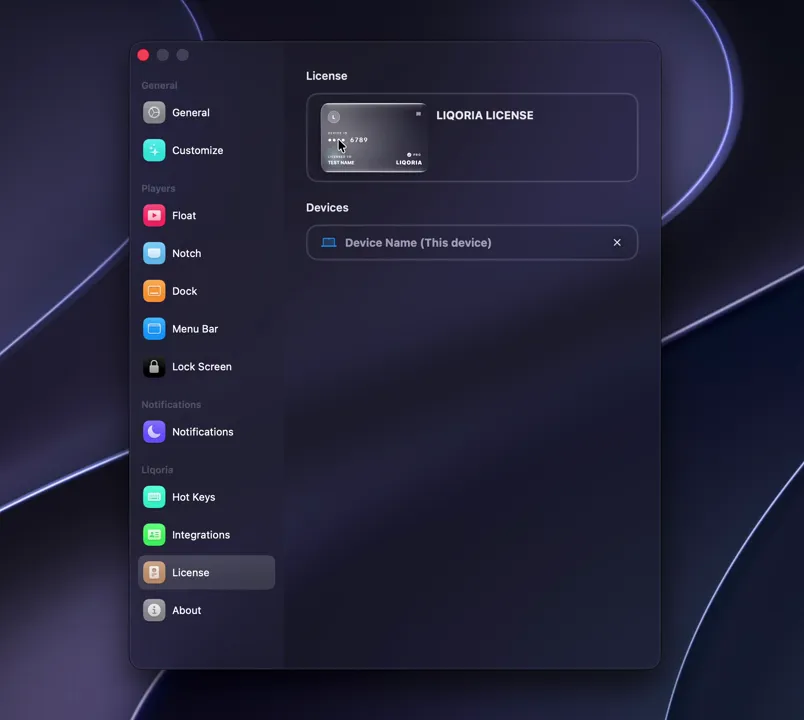
Task: Click the "License" heading above the card
Action: tap(327, 76)
